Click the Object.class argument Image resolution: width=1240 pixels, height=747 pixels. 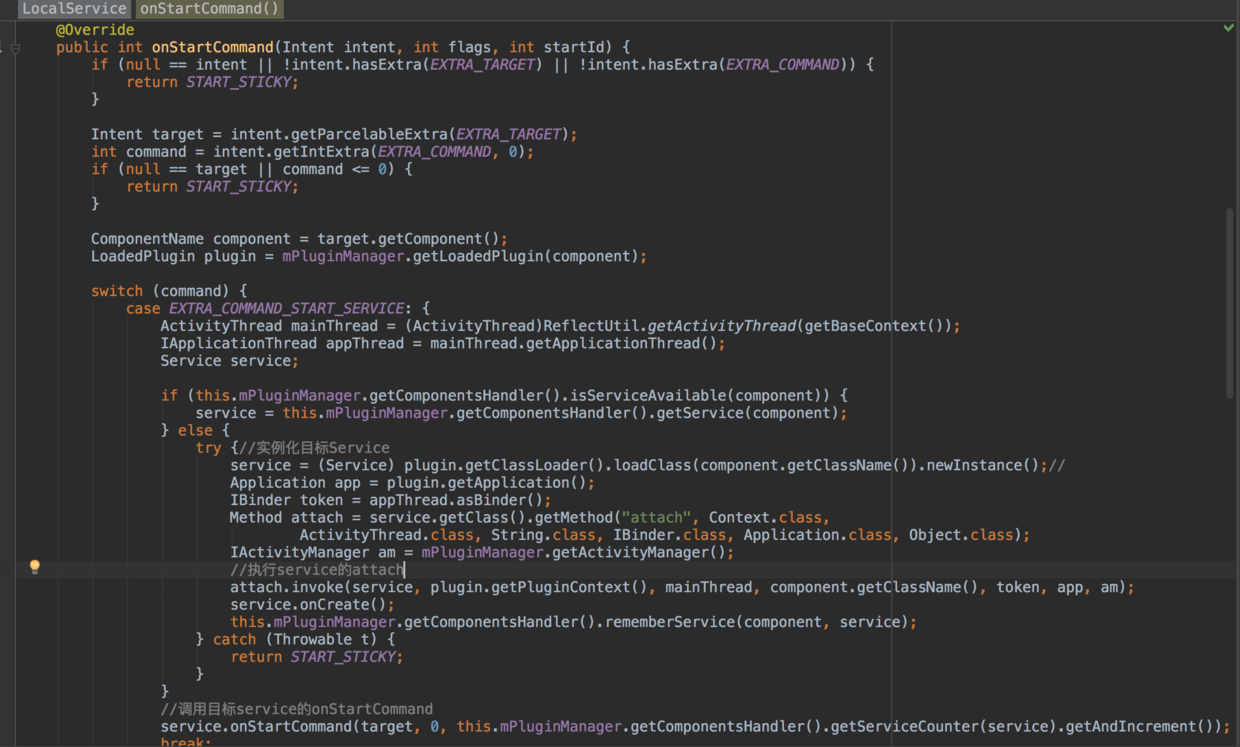[961, 535]
